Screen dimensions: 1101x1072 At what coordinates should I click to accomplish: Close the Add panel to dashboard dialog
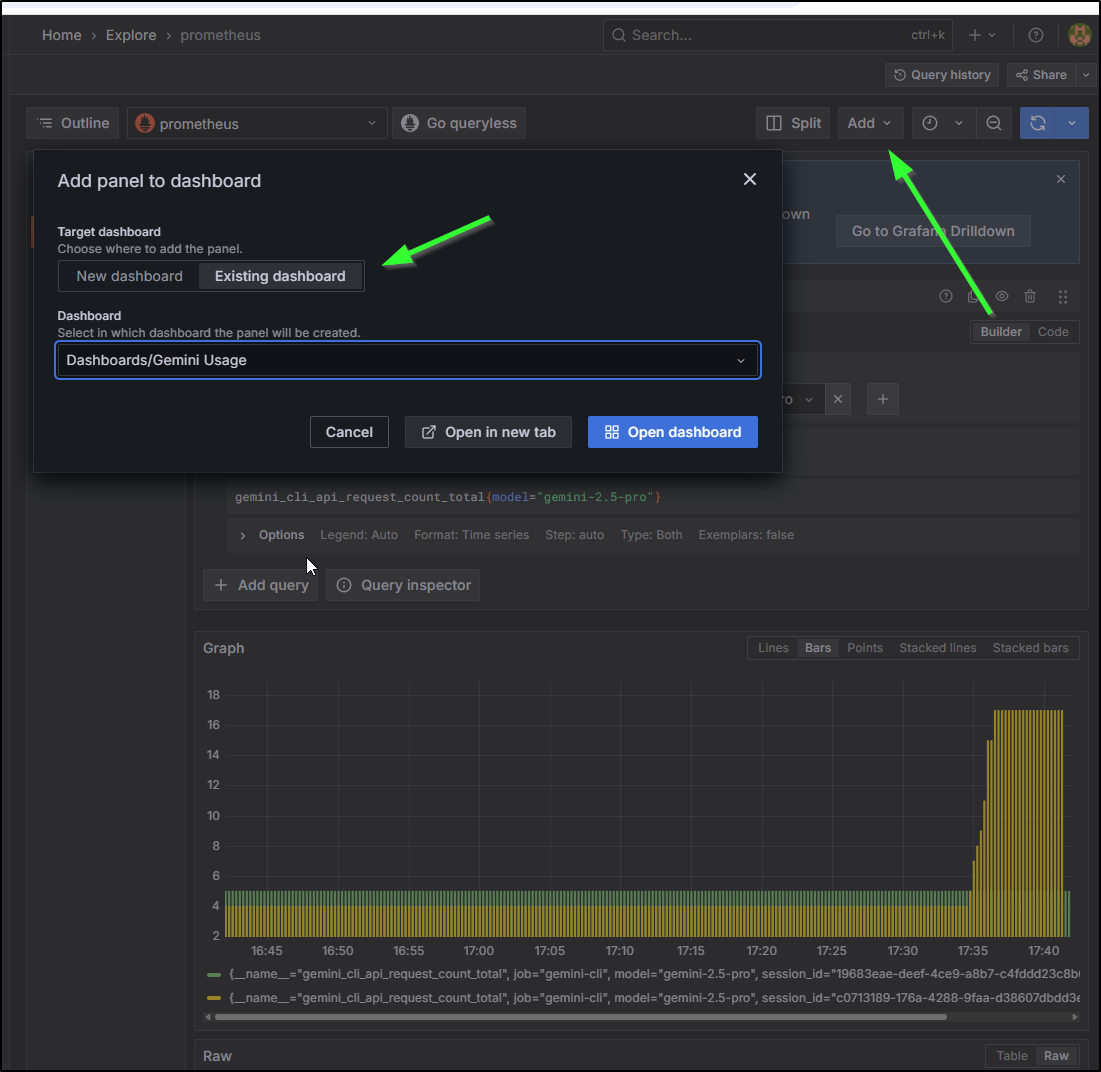coord(750,180)
